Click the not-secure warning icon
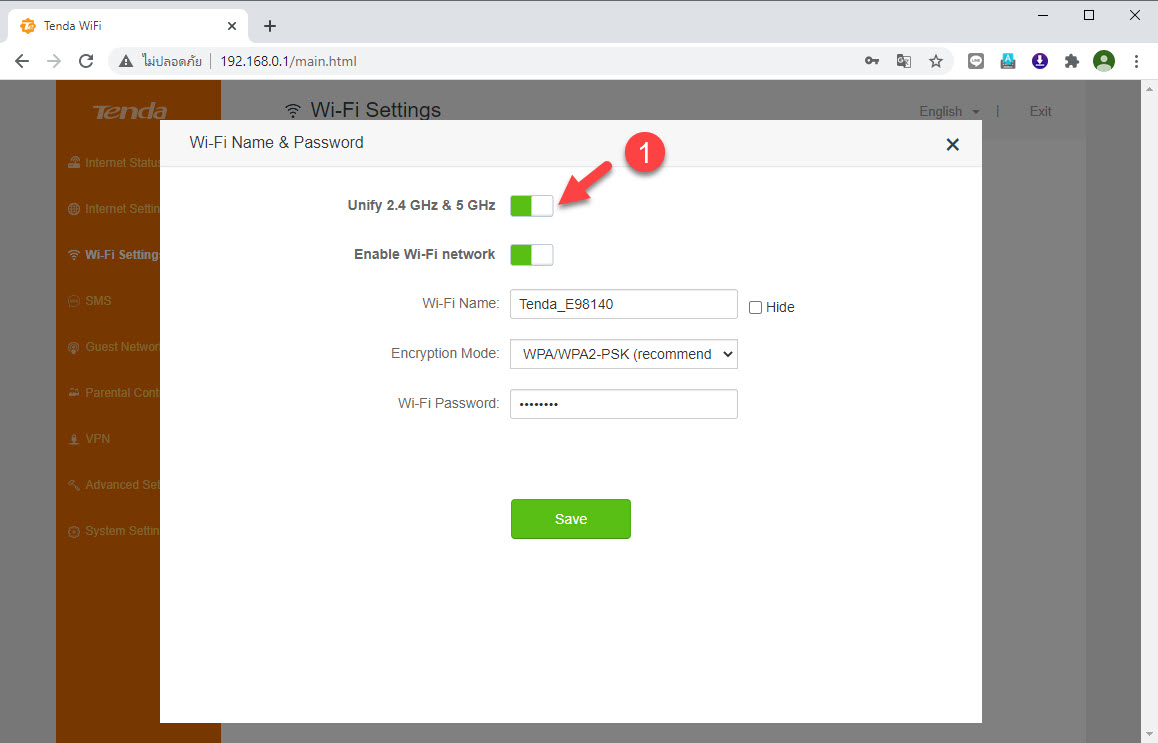 [126, 61]
